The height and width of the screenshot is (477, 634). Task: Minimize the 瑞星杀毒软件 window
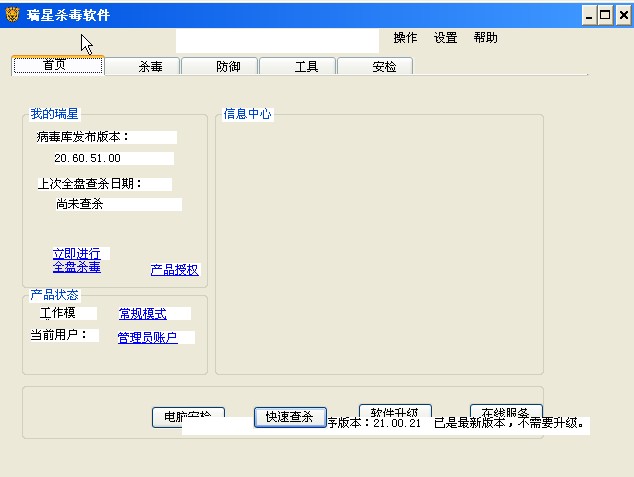(589, 16)
